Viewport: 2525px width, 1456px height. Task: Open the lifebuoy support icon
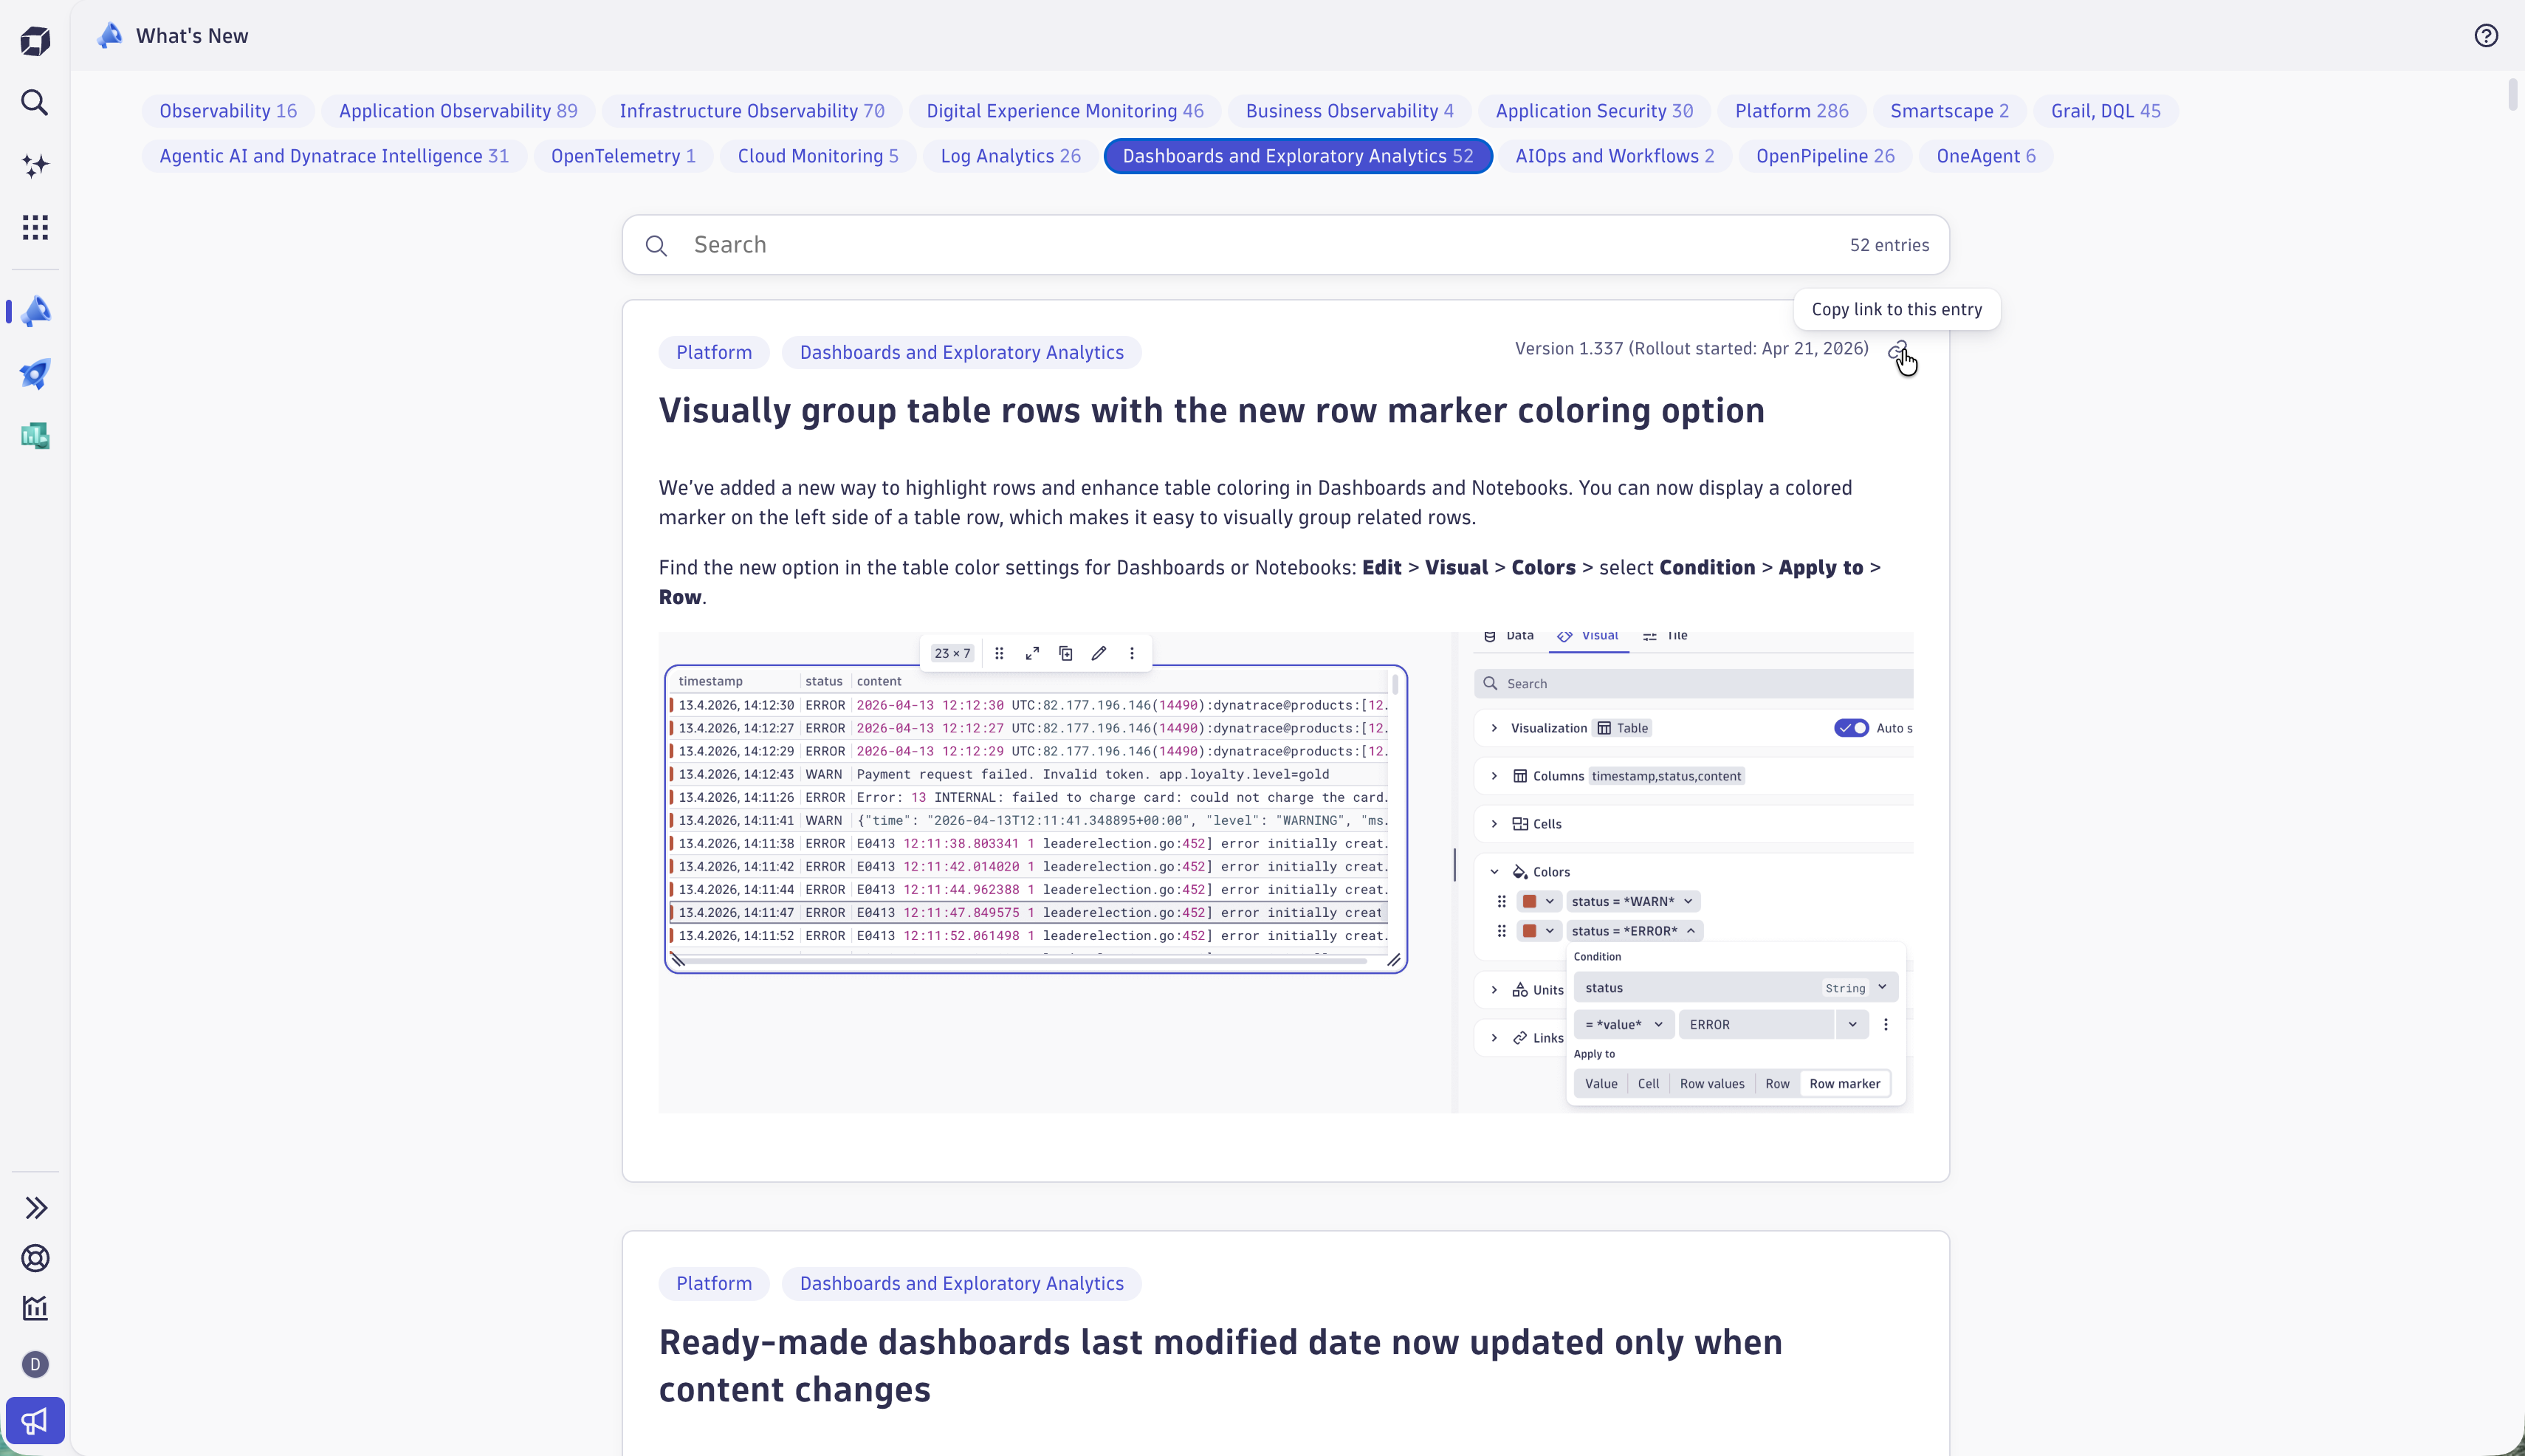tap(35, 1258)
